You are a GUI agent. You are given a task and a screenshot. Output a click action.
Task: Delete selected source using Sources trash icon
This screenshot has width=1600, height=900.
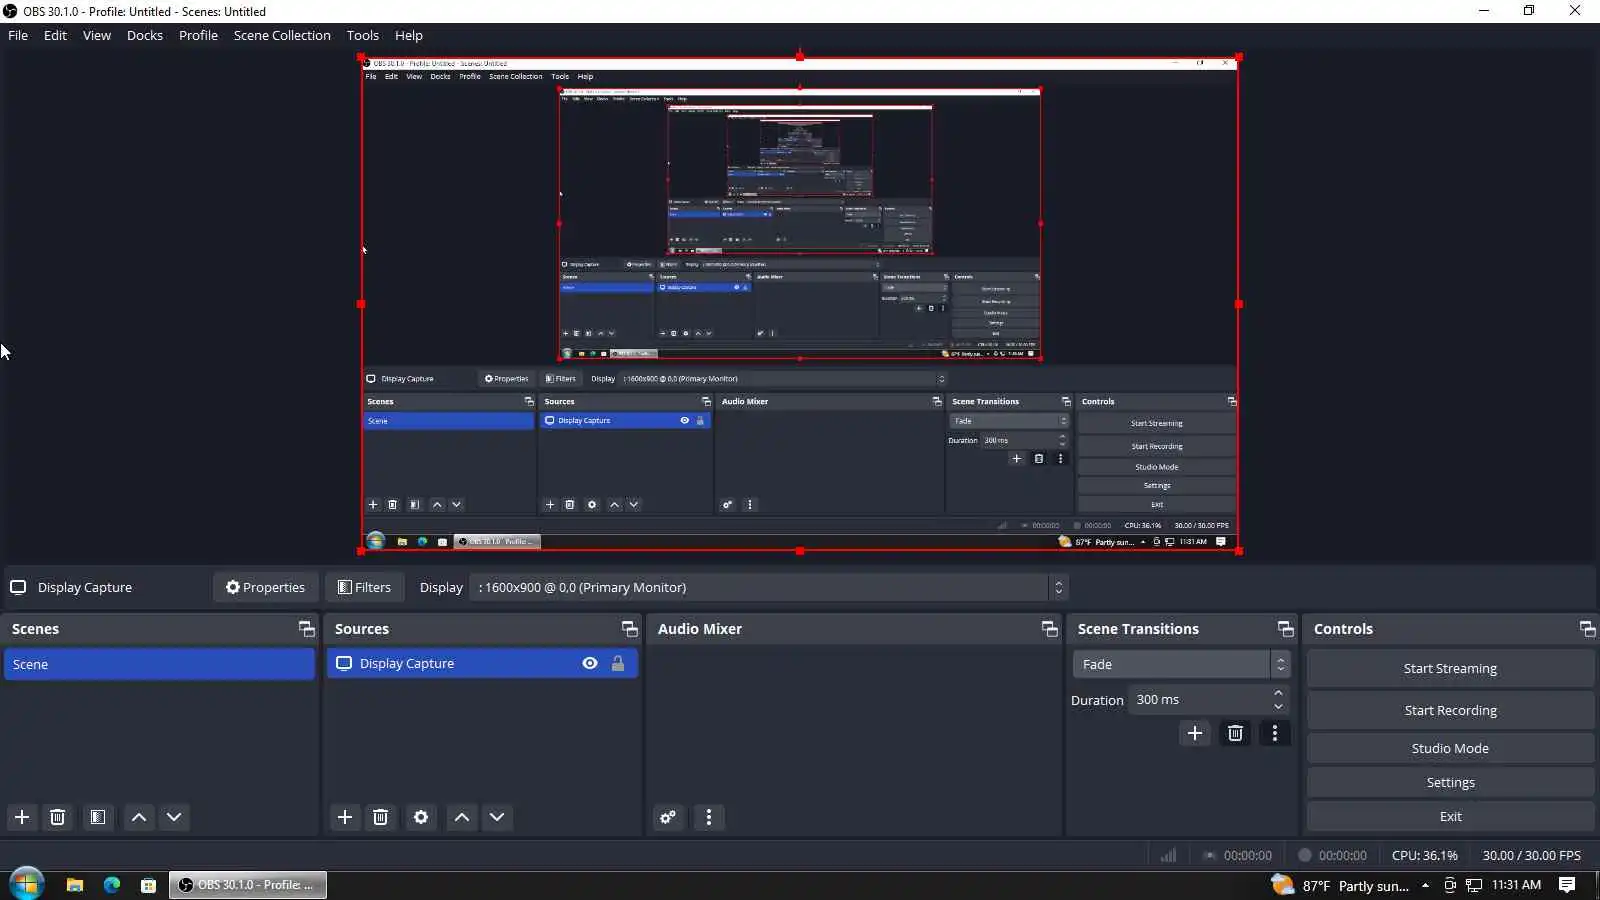[381, 817]
